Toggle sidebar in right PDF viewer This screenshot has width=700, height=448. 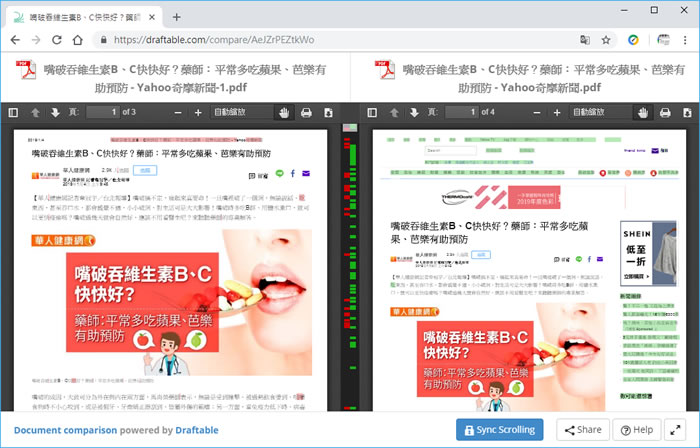372,112
